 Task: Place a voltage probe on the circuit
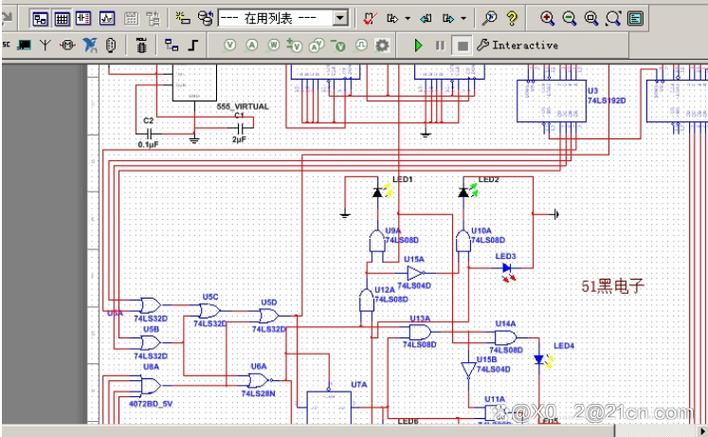tap(230, 45)
